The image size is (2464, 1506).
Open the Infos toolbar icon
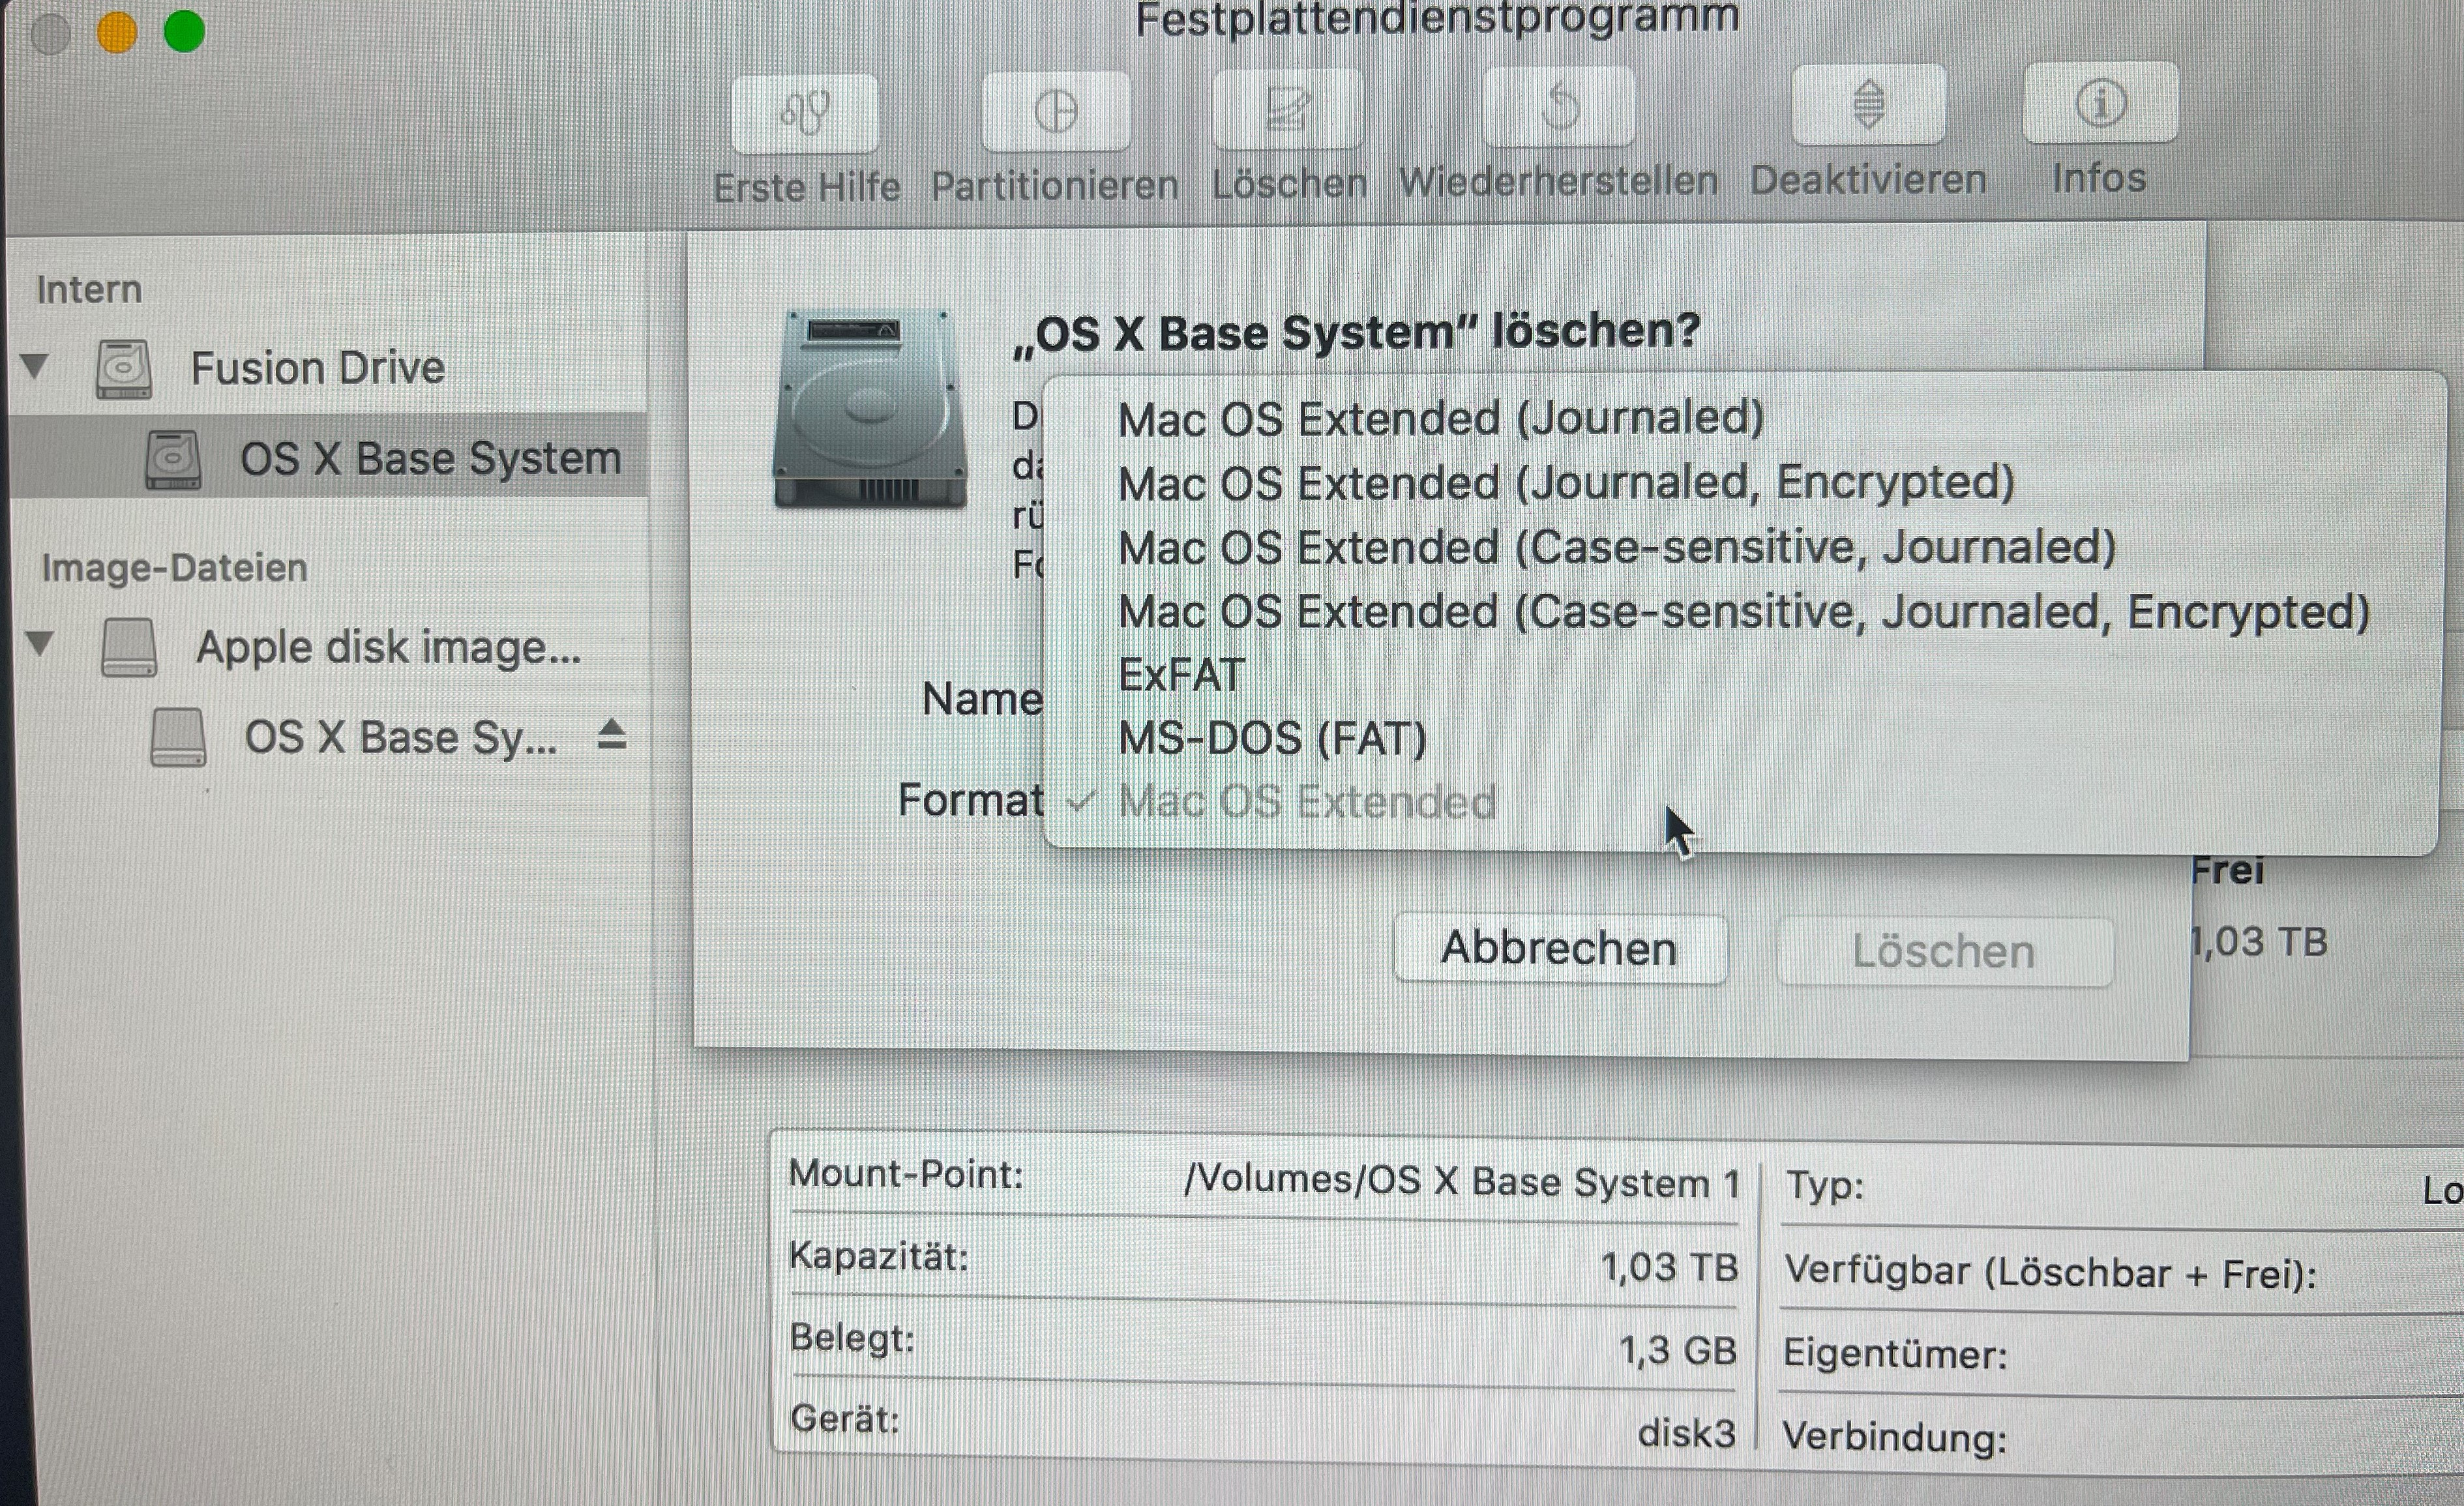click(x=2099, y=103)
